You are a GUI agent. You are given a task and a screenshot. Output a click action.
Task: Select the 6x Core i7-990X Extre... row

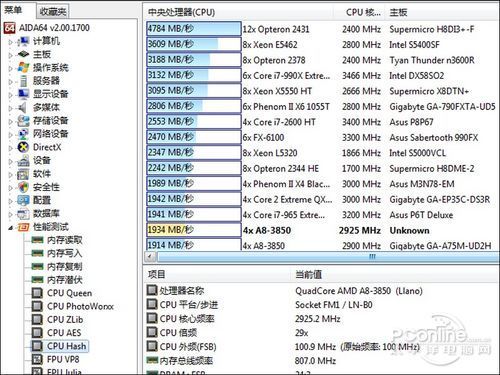322,75
